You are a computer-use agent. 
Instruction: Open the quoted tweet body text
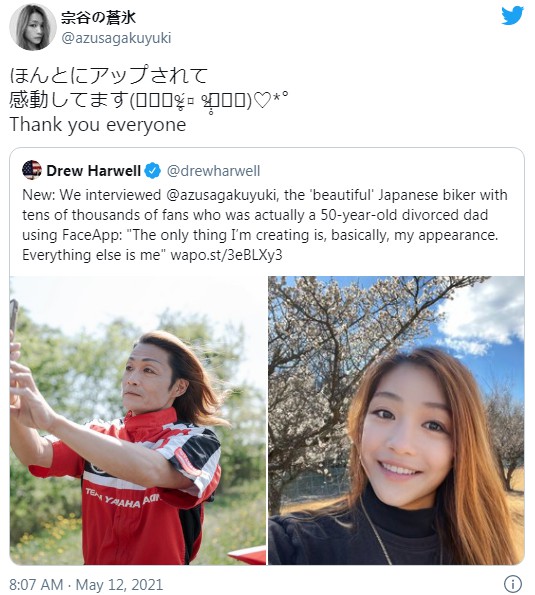pos(265,225)
